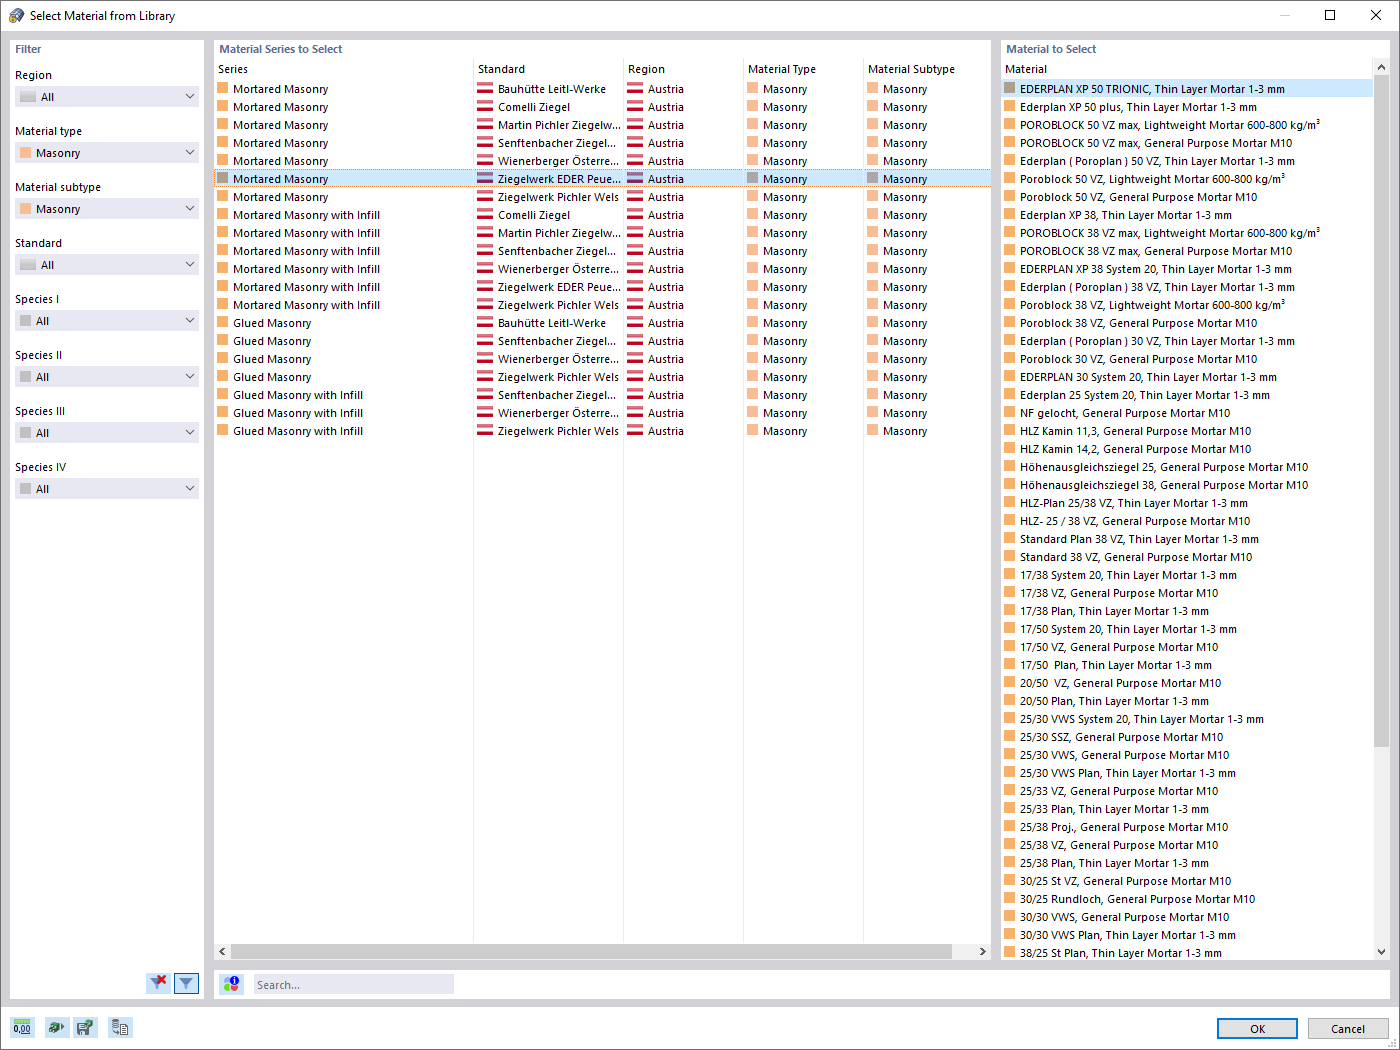1400x1050 pixels.
Task: Click the highlighted Mortared Masonry Ziegelwerk EDER row
Action: (400, 178)
